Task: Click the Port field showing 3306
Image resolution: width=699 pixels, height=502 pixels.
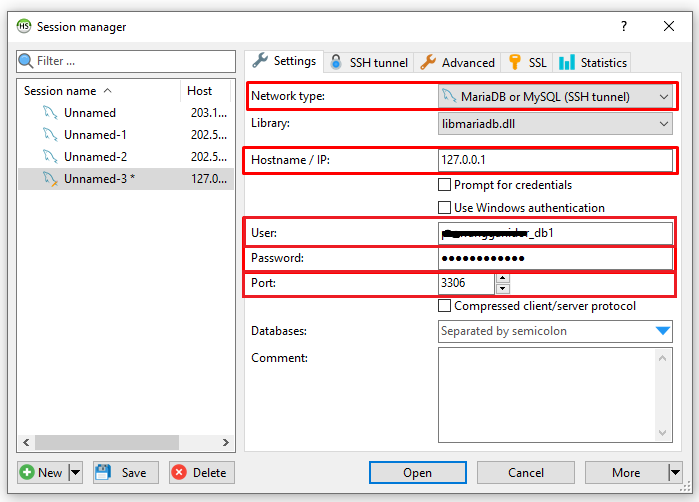Action: 466,283
